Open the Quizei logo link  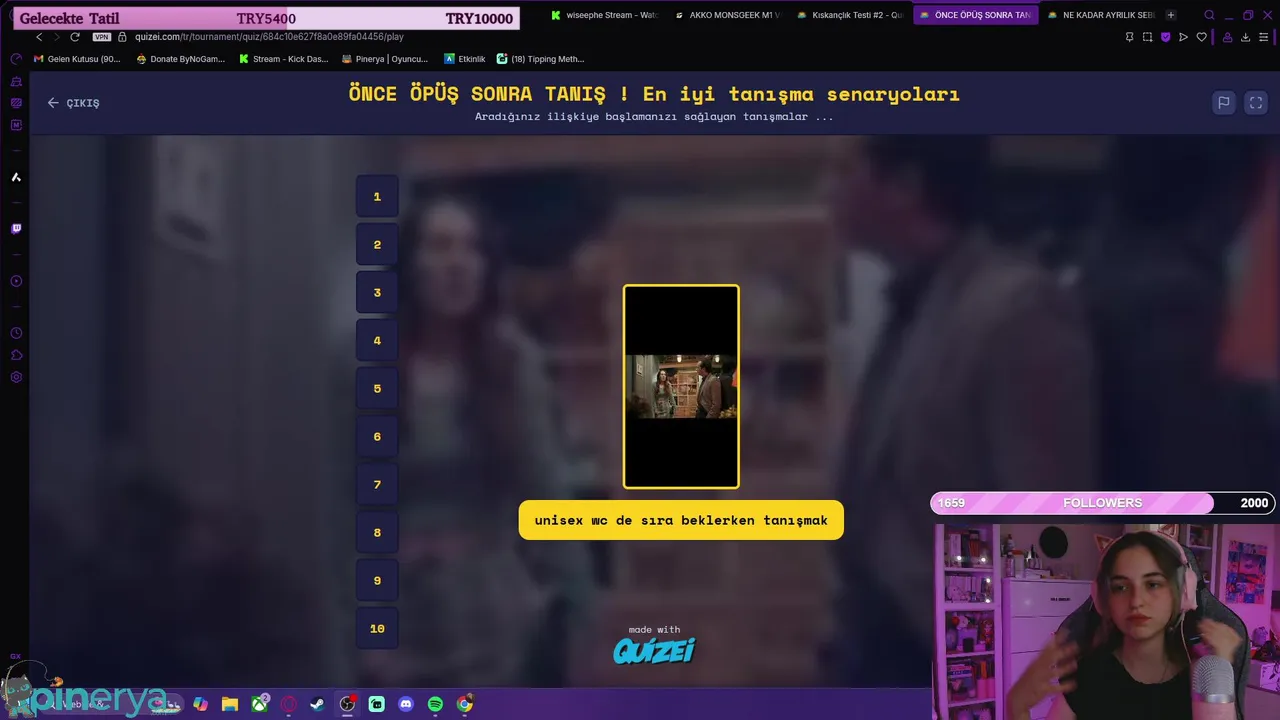tap(654, 651)
